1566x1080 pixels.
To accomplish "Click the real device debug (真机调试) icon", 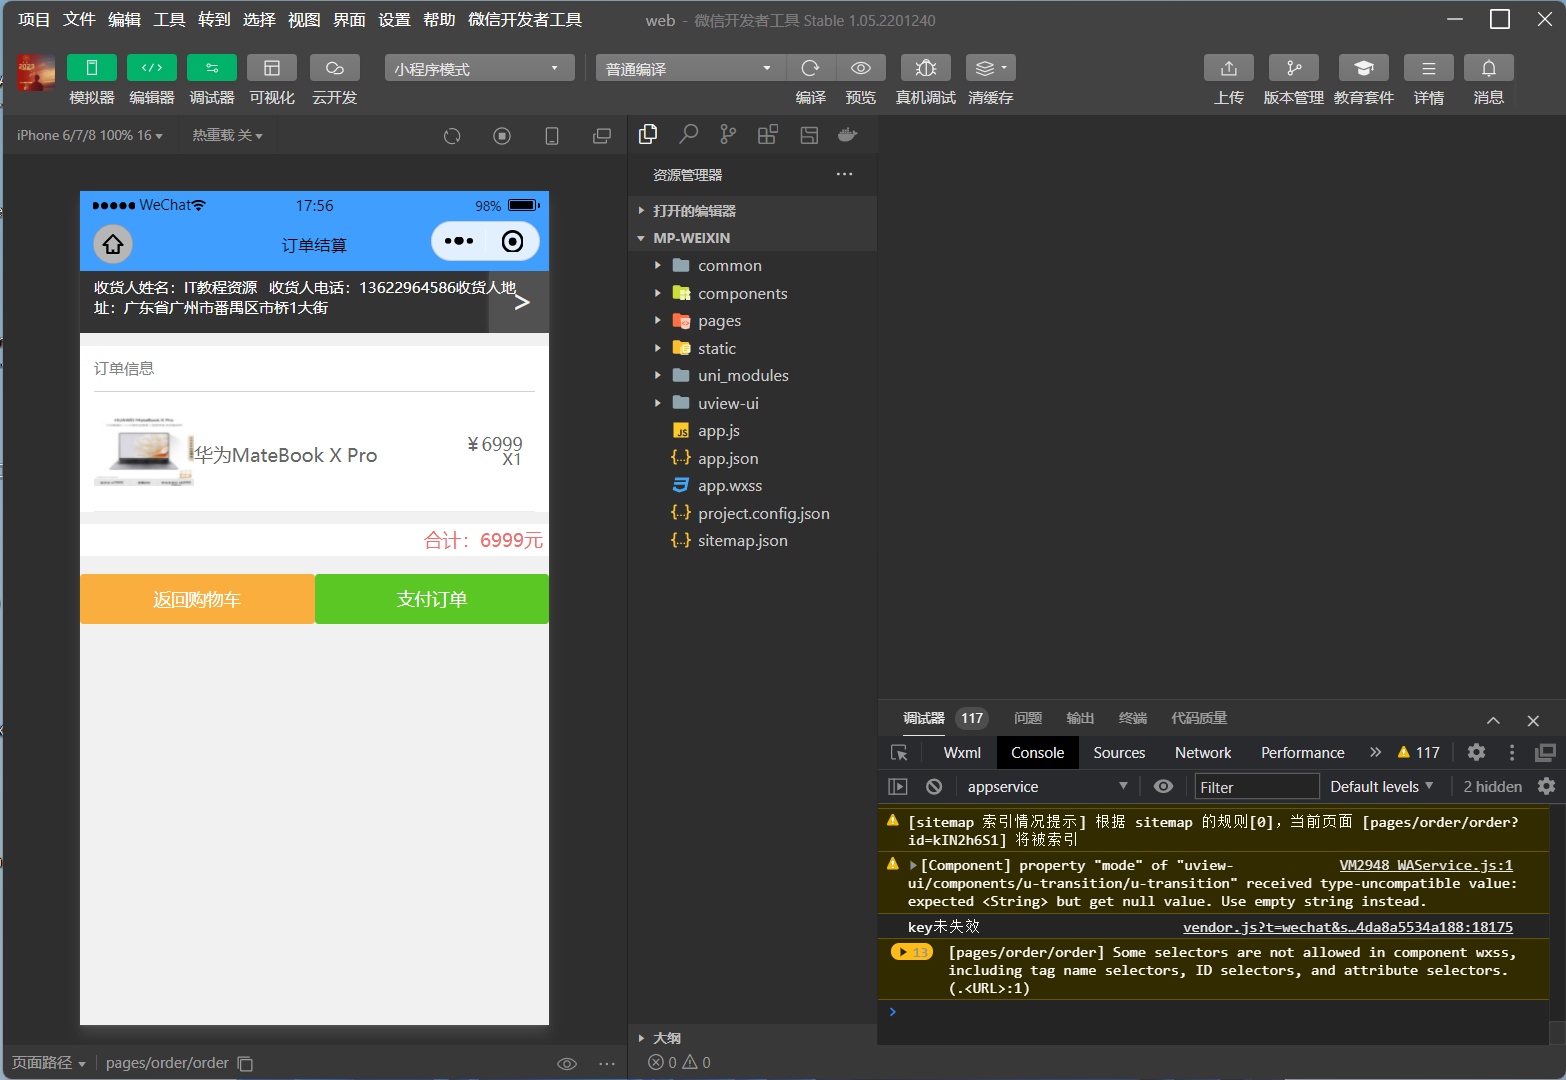I will 926,67.
